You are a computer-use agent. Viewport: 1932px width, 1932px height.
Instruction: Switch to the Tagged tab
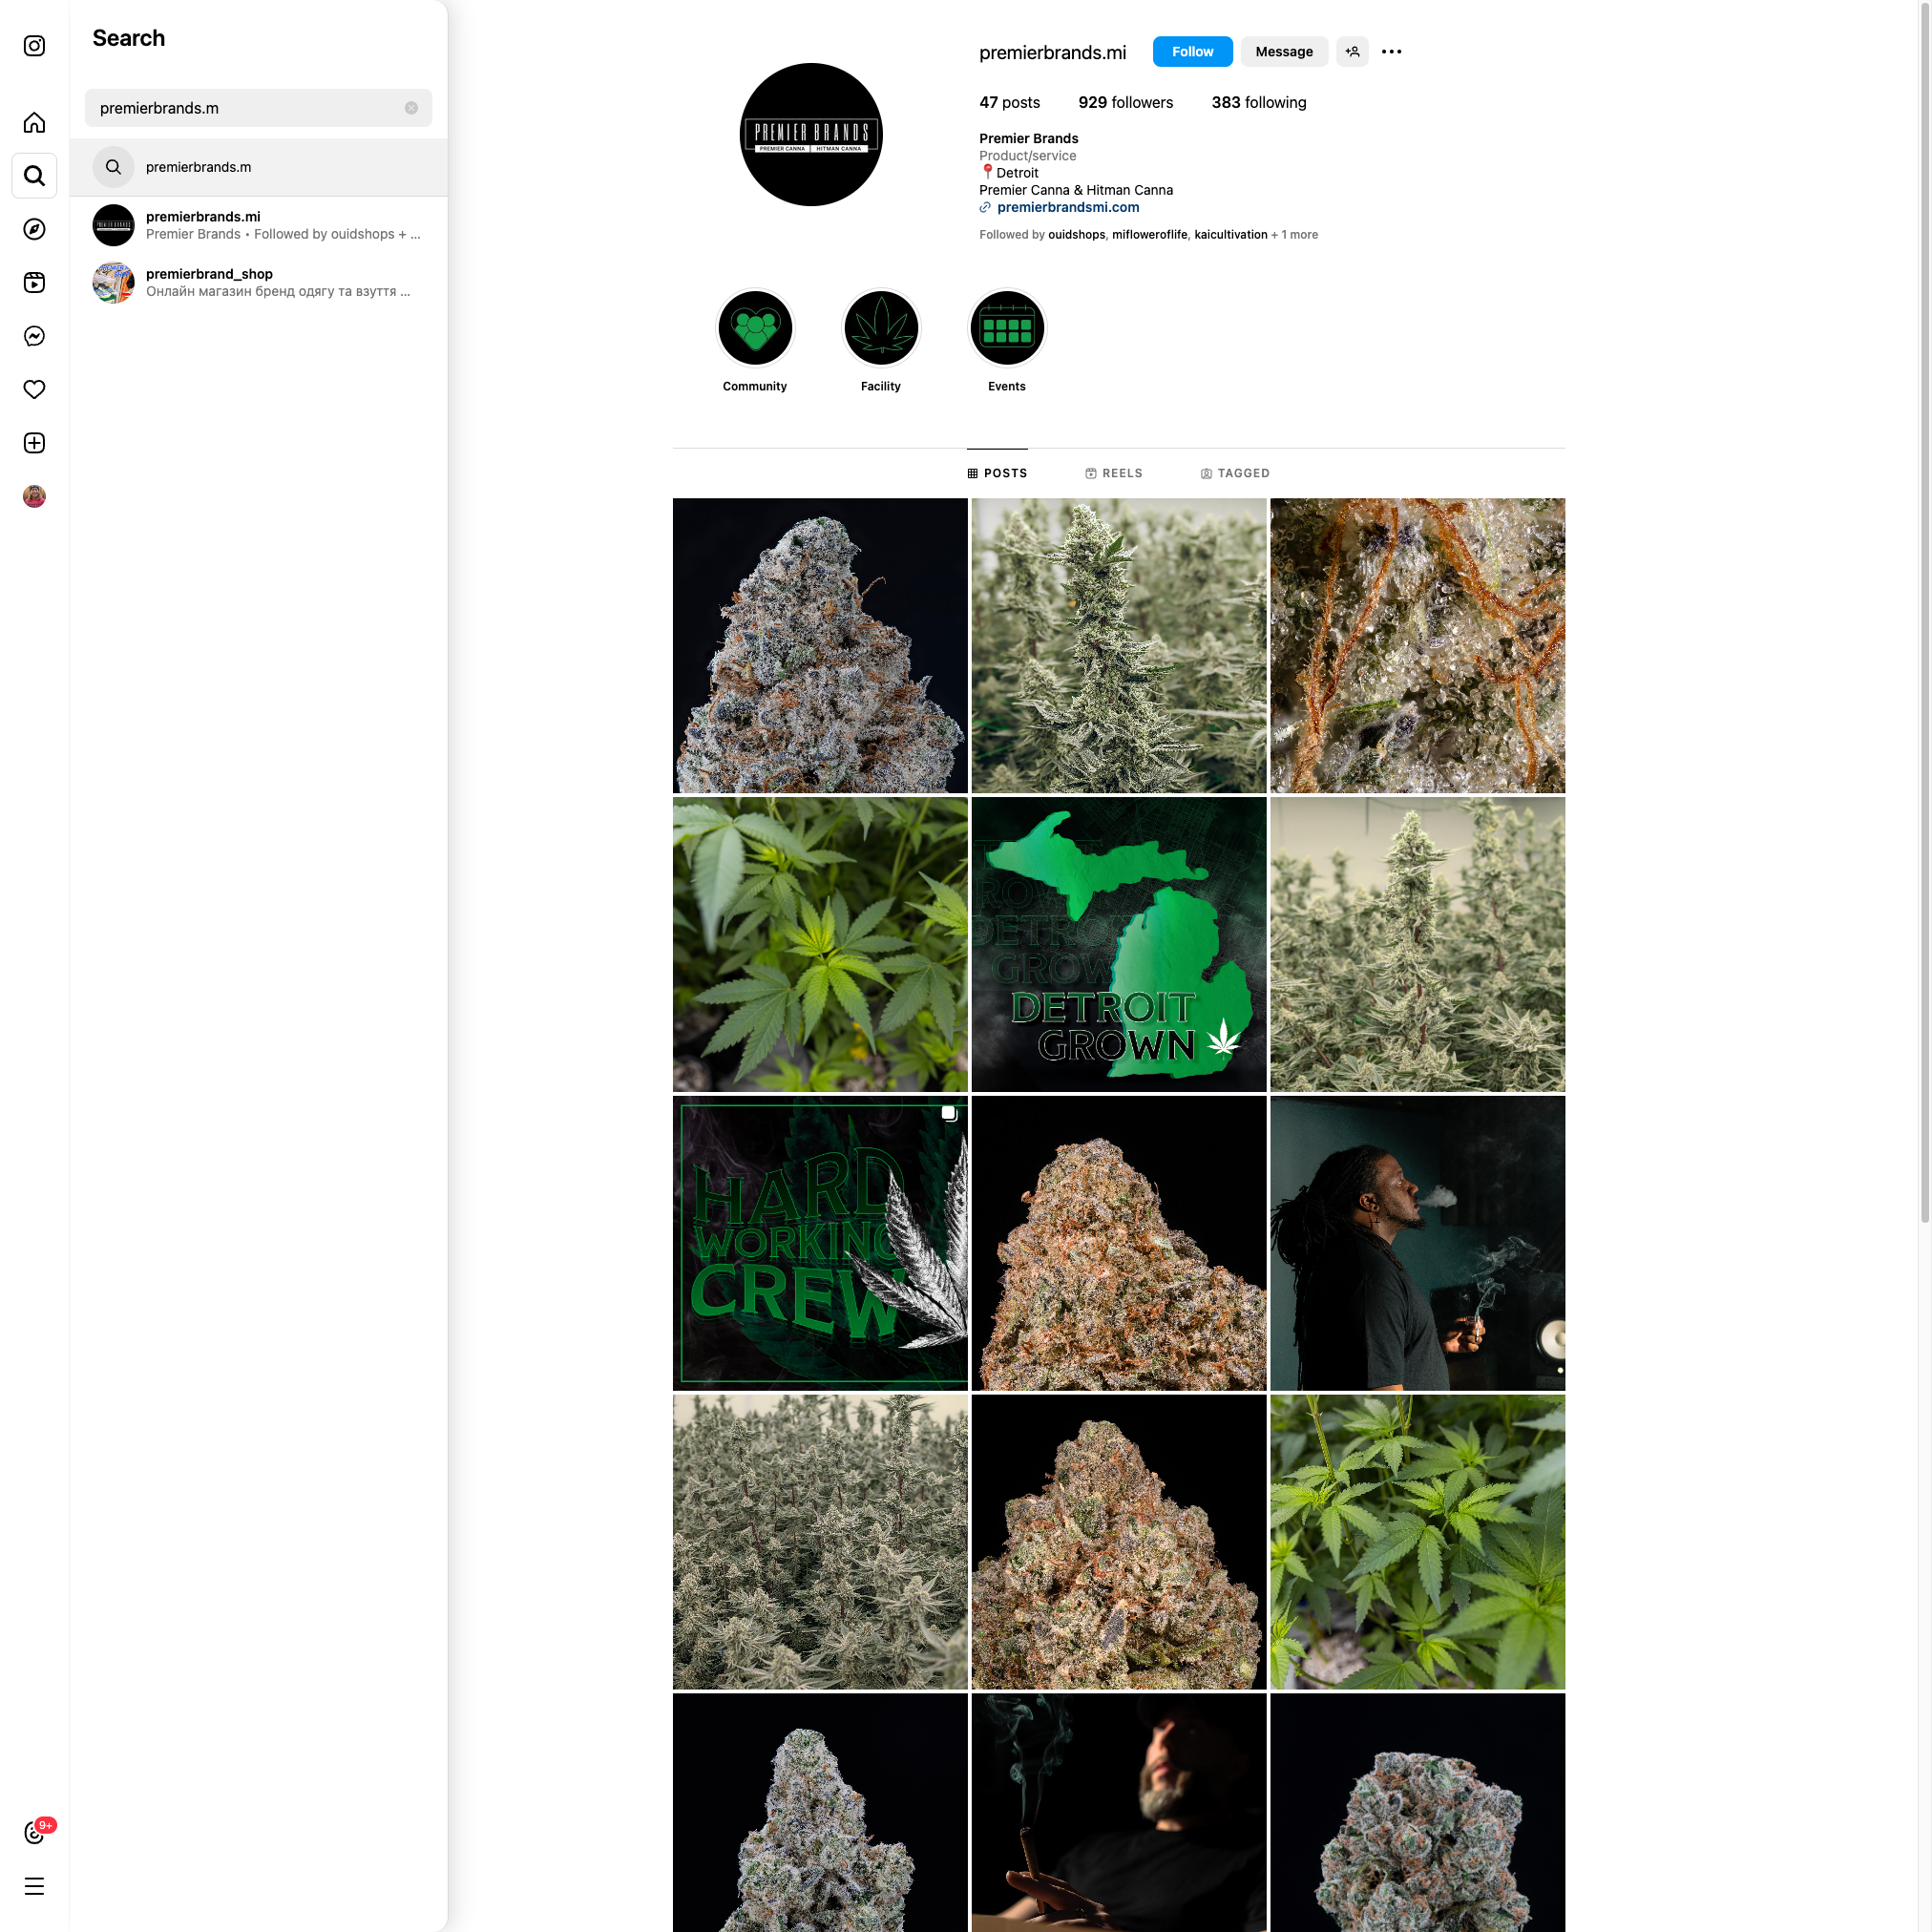pos(1234,473)
